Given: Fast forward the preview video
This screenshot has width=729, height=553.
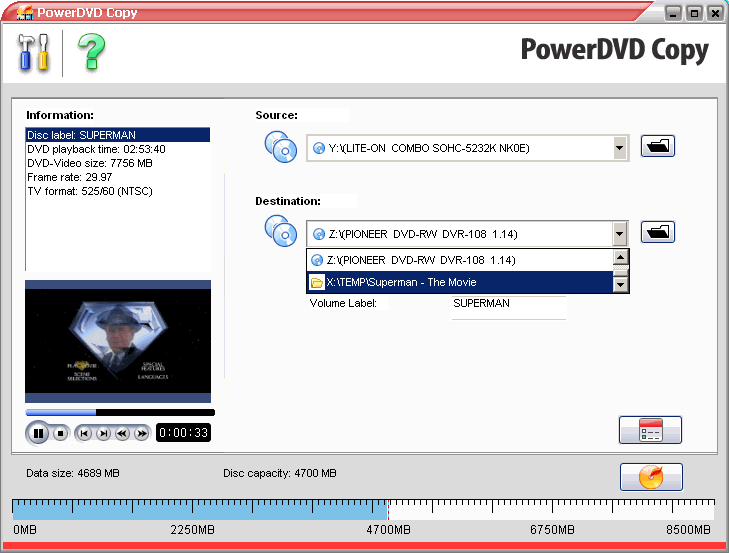Looking at the screenshot, I should coord(141,433).
